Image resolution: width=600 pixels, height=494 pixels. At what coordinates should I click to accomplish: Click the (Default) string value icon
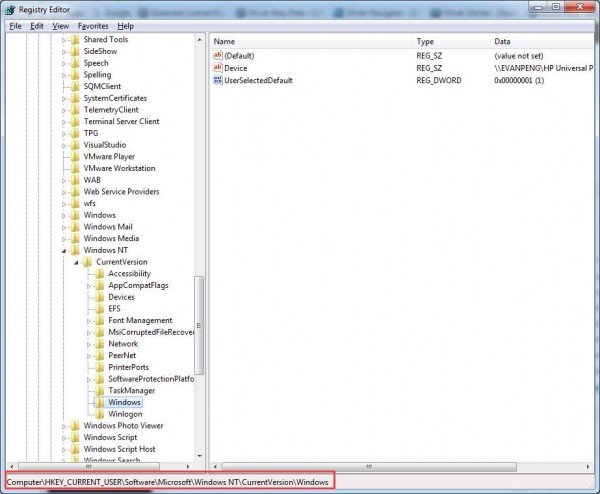218,56
